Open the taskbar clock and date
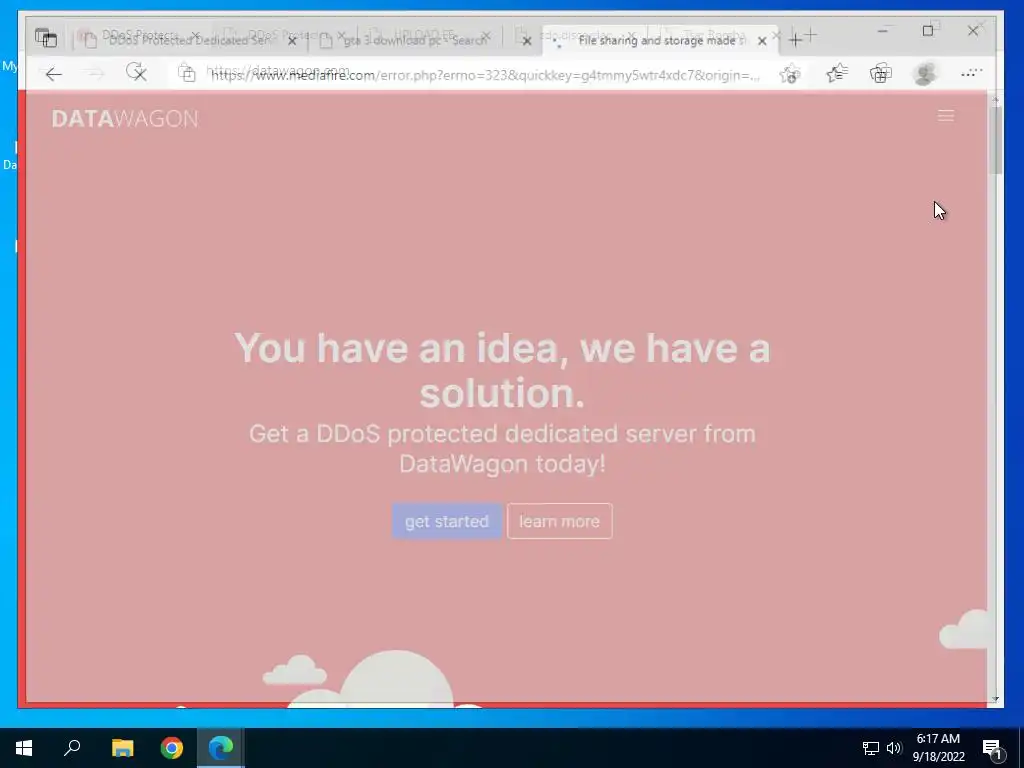The width and height of the screenshot is (1024, 768). pos(938,748)
